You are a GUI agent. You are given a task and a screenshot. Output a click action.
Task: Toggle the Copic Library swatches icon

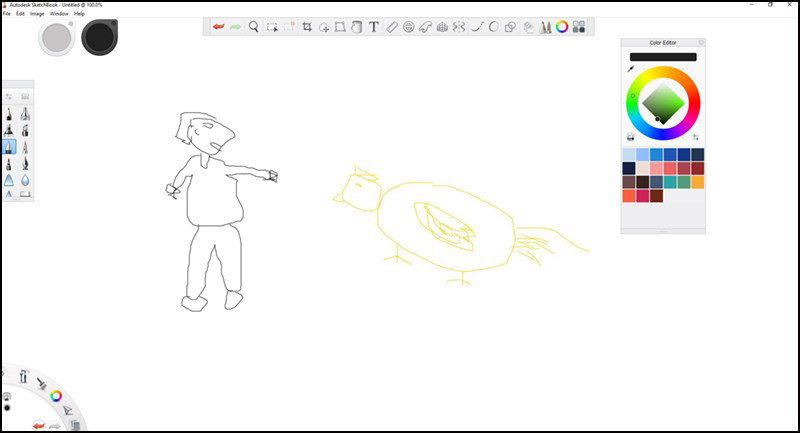point(579,27)
